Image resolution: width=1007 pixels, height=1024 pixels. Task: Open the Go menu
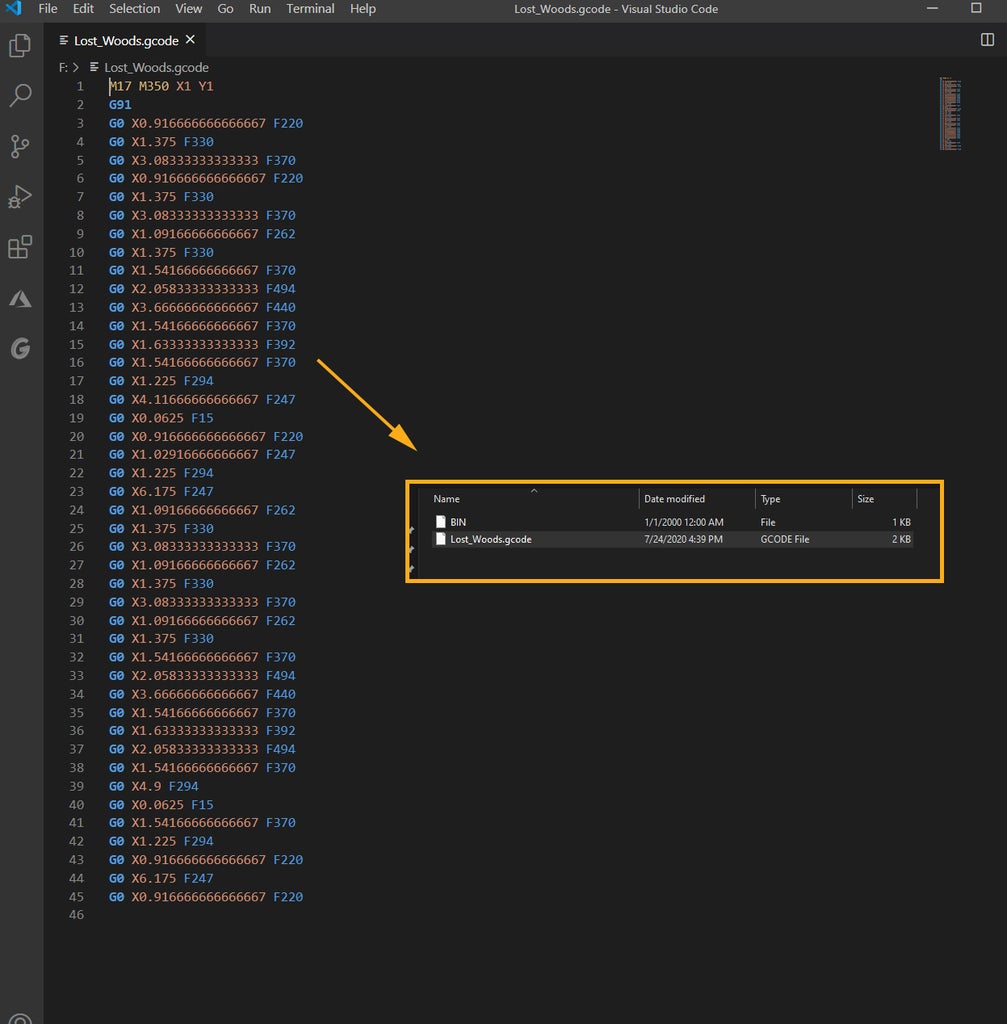[225, 8]
